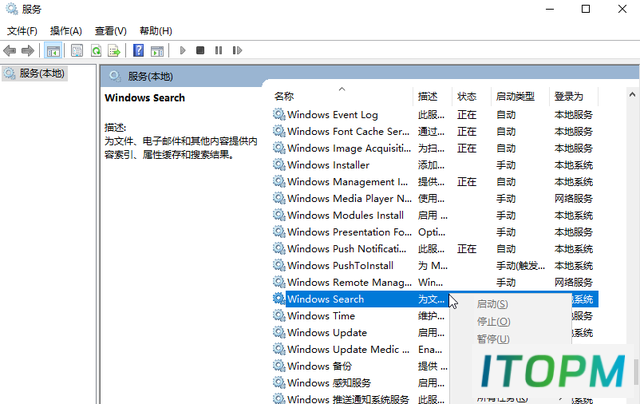
Task: Open the 文件(F) menu
Action: [x=22, y=31]
